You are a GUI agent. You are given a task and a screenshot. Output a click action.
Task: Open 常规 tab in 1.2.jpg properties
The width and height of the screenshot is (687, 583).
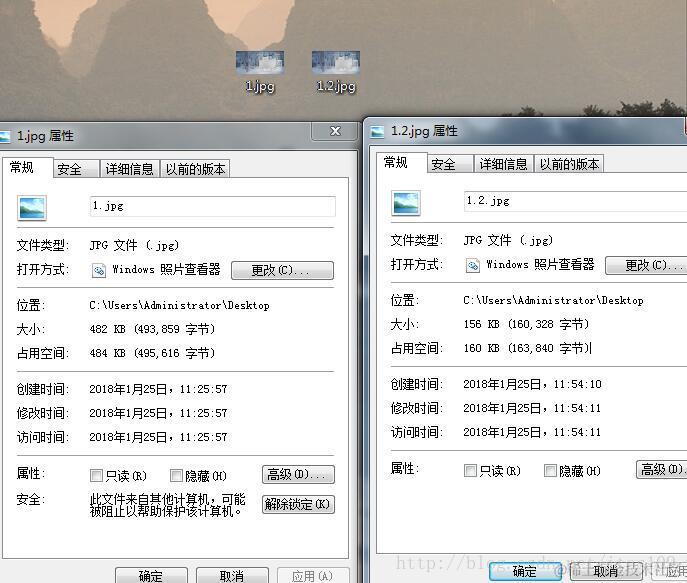(x=401, y=163)
